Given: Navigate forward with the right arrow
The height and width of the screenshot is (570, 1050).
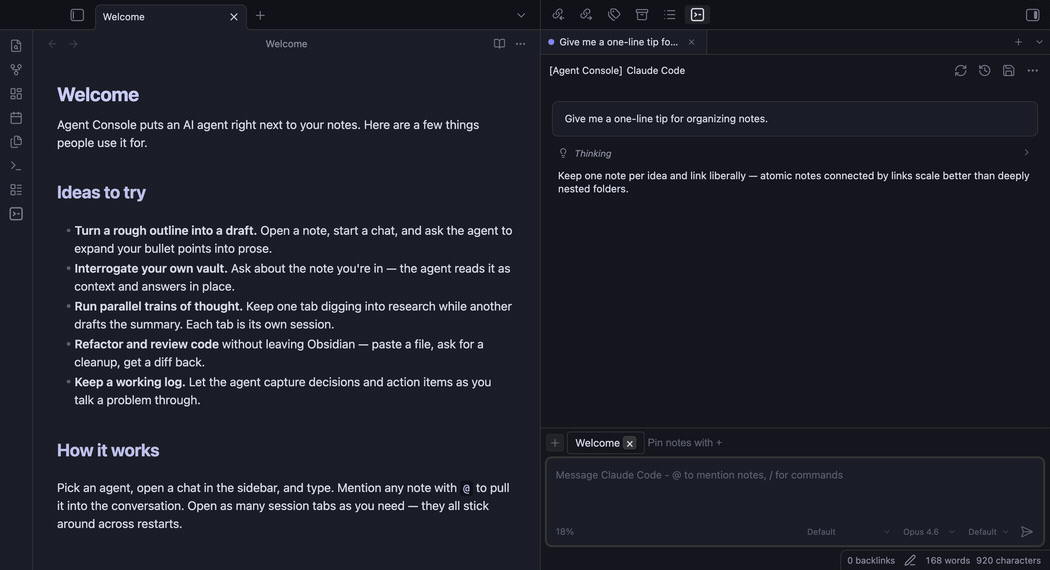Looking at the screenshot, I should tap(74, 44).
